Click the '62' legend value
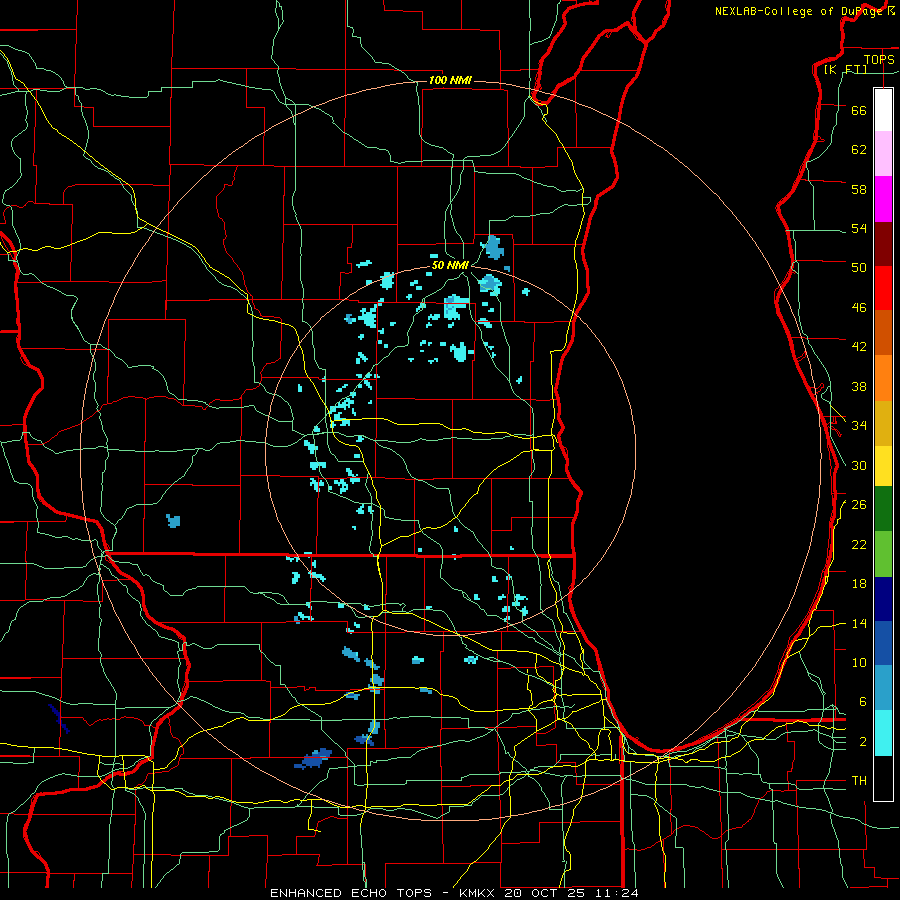The height and width of the screenshot is (900, 900). (859, 150)
